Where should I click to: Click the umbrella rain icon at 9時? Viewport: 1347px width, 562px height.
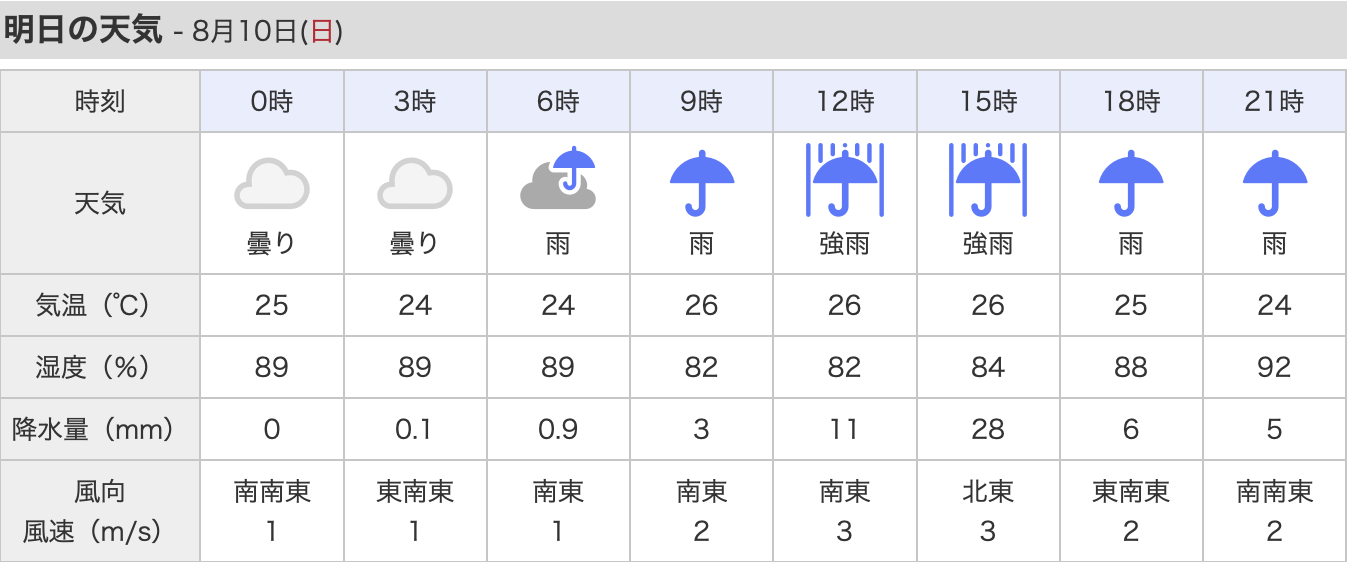coord(701,183)
